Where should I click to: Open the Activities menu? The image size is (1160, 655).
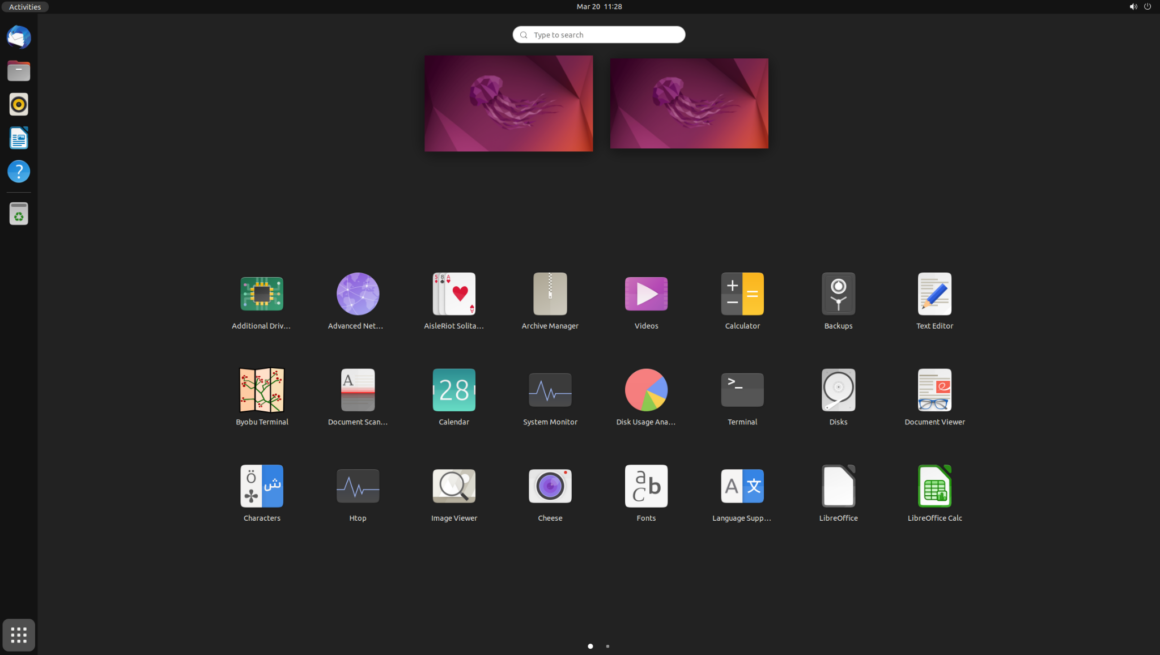coord(25,6)
